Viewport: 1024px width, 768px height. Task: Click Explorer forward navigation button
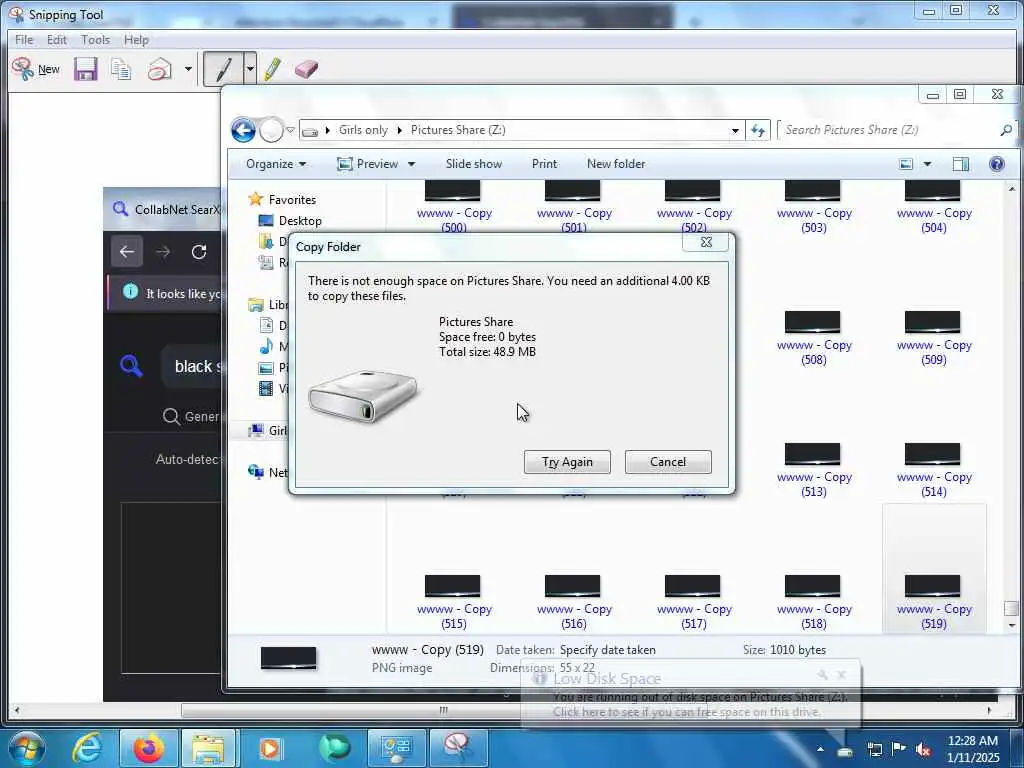(270, 131)
